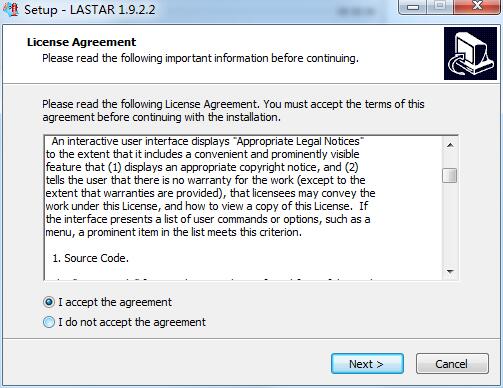Click the license scrollbar up arrow
Viewport: 503px width, 388px height.
pyautogui.click(x=450, y=145)
